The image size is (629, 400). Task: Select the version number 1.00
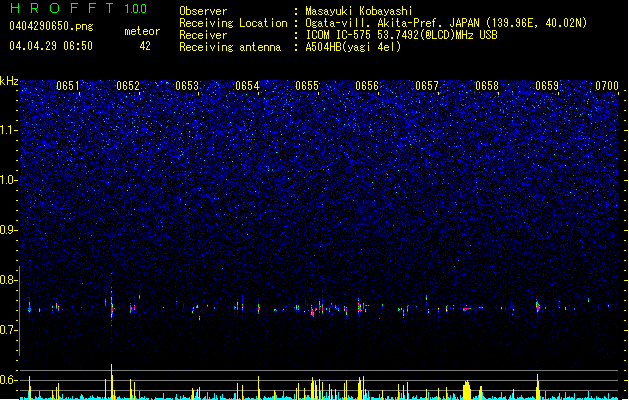(x=136, y=9)
